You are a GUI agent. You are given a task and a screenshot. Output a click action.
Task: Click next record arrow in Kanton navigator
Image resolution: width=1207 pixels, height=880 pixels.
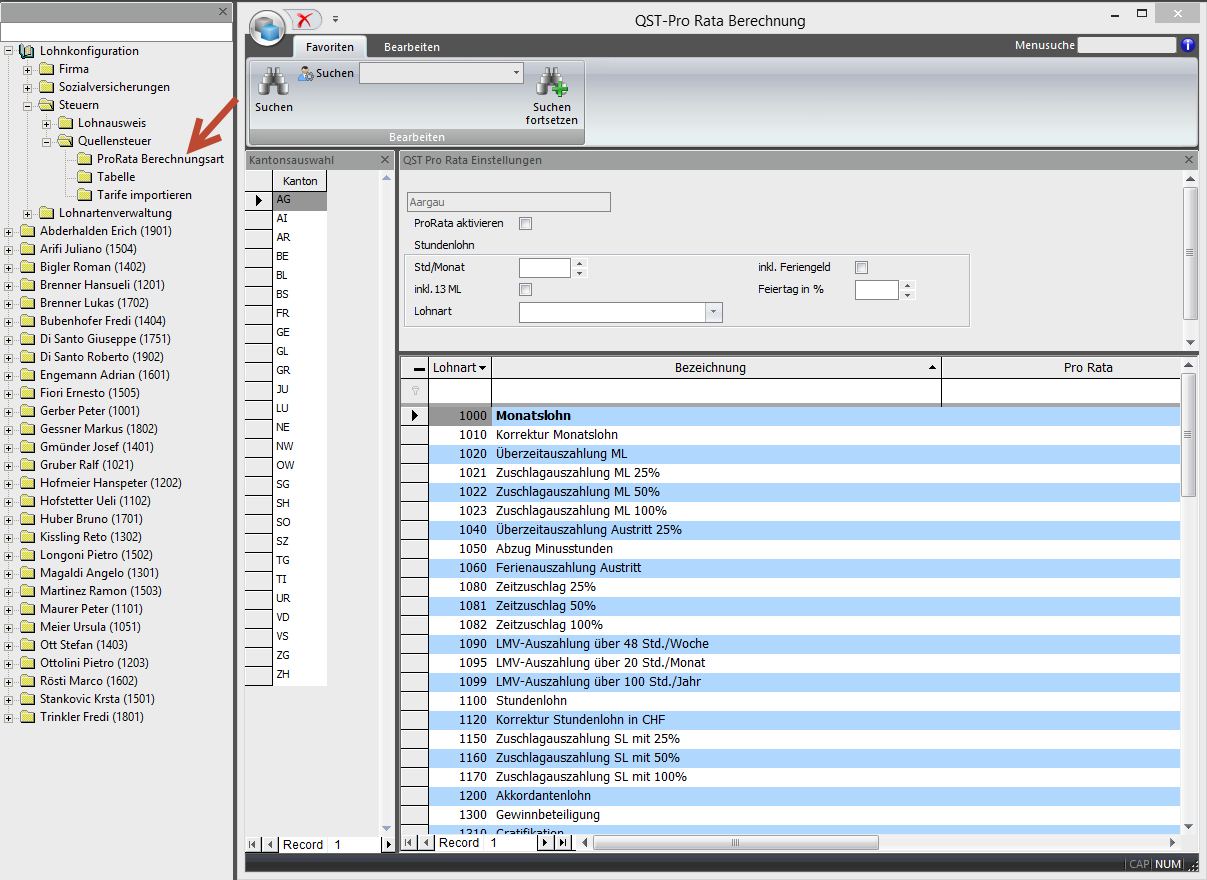pos(388,845)
